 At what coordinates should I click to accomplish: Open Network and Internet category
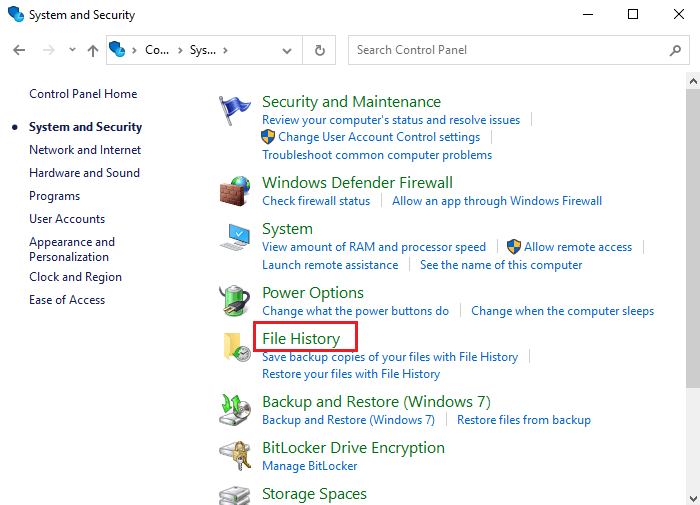(x=85, y=150)
